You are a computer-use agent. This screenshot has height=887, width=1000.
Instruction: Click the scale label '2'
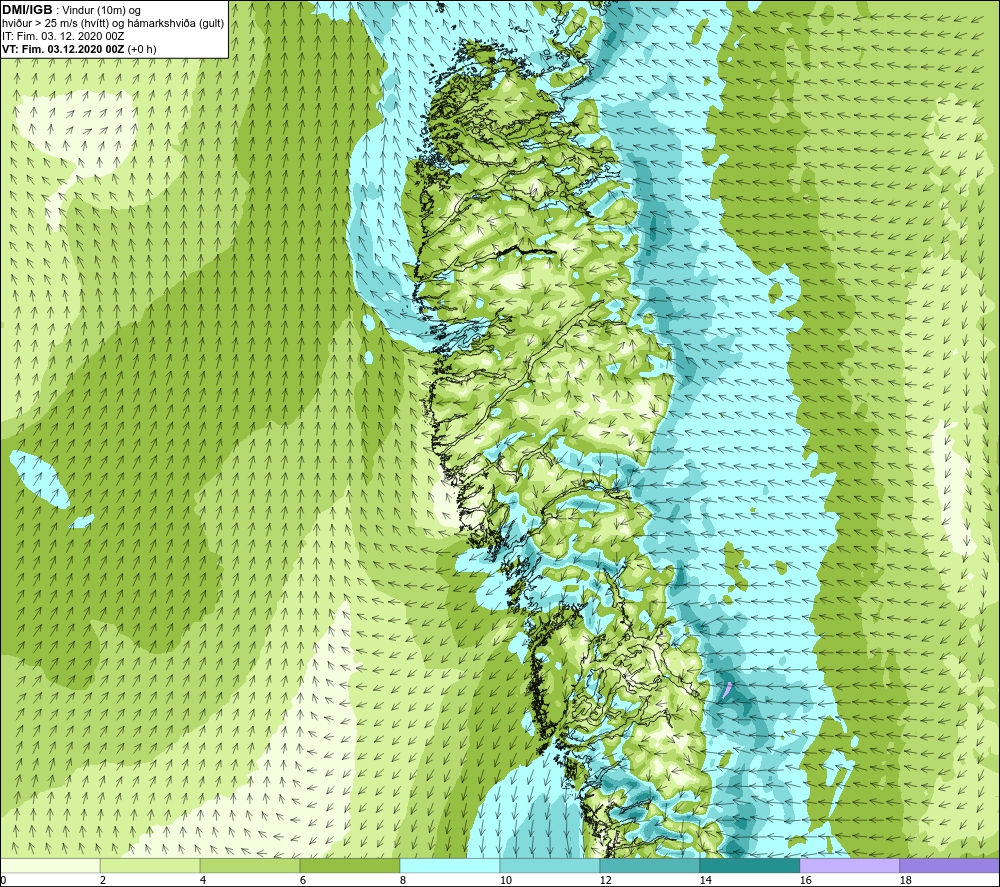point(103,880)
